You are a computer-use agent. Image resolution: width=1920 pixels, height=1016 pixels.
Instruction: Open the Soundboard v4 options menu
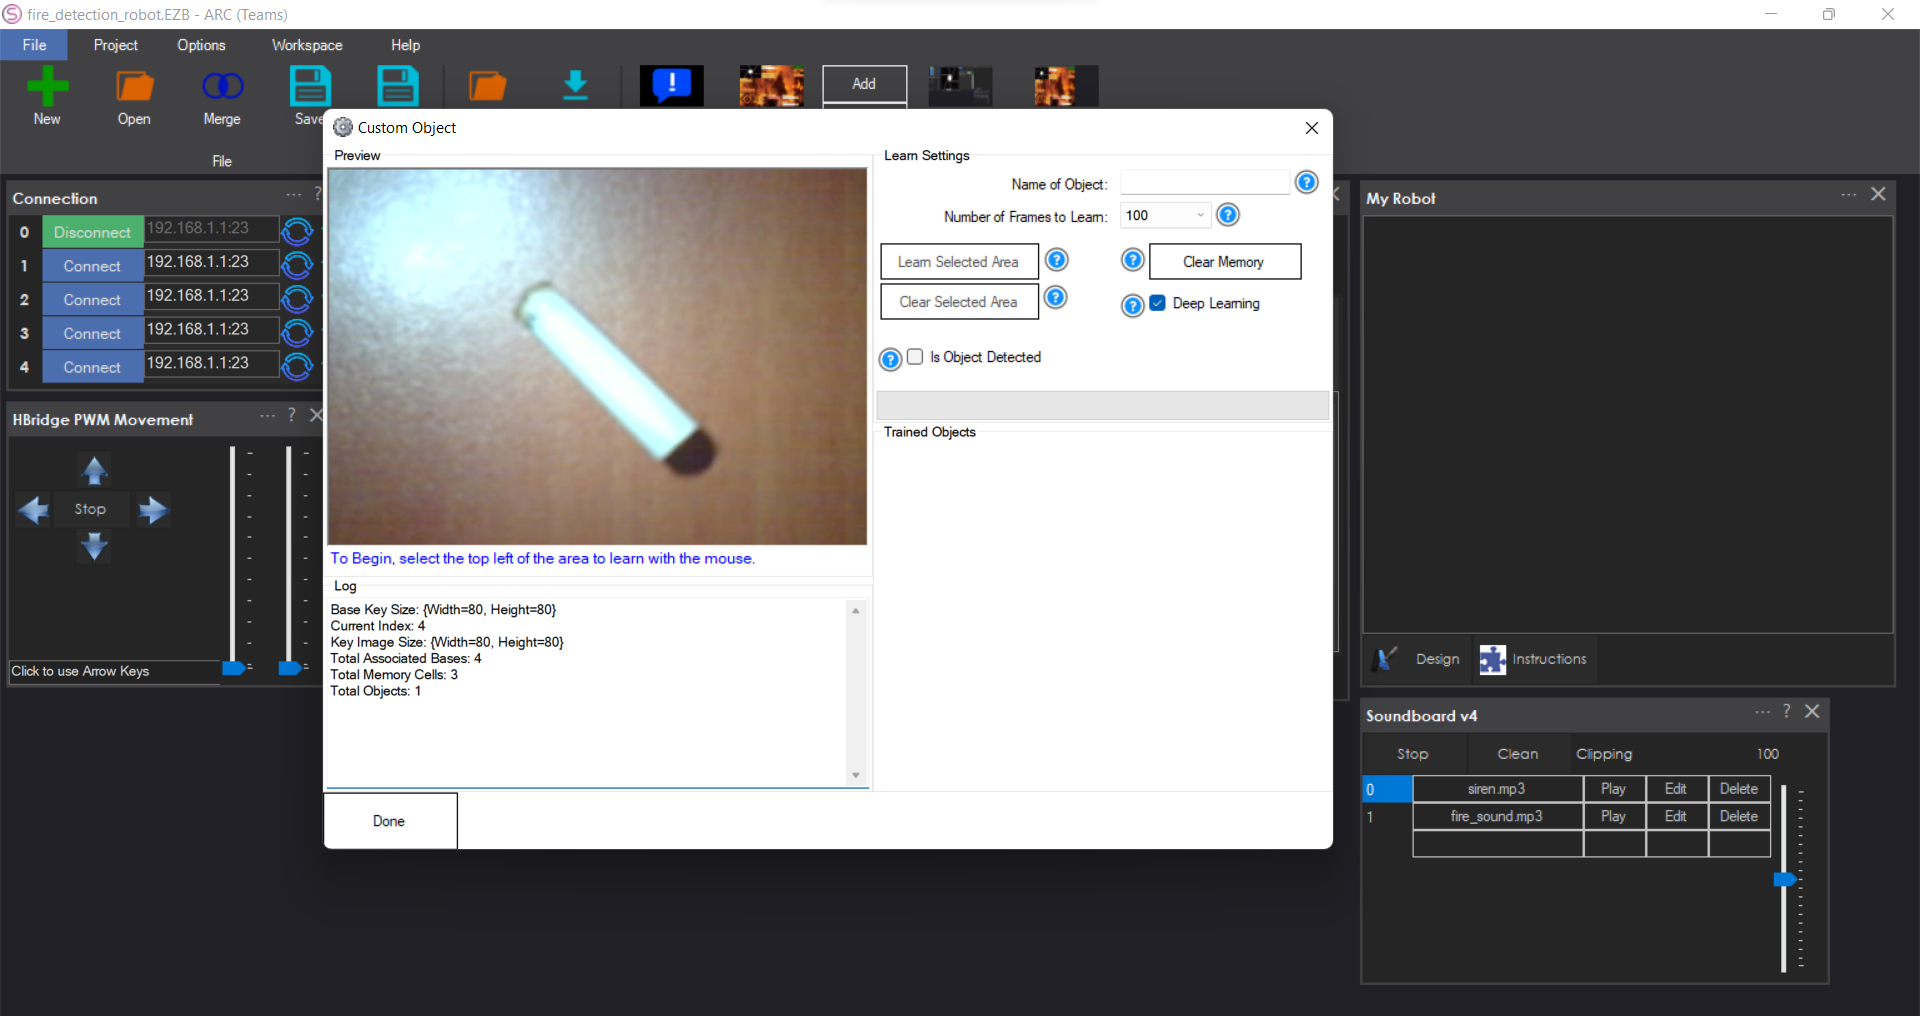click(x=1762, y=713)
